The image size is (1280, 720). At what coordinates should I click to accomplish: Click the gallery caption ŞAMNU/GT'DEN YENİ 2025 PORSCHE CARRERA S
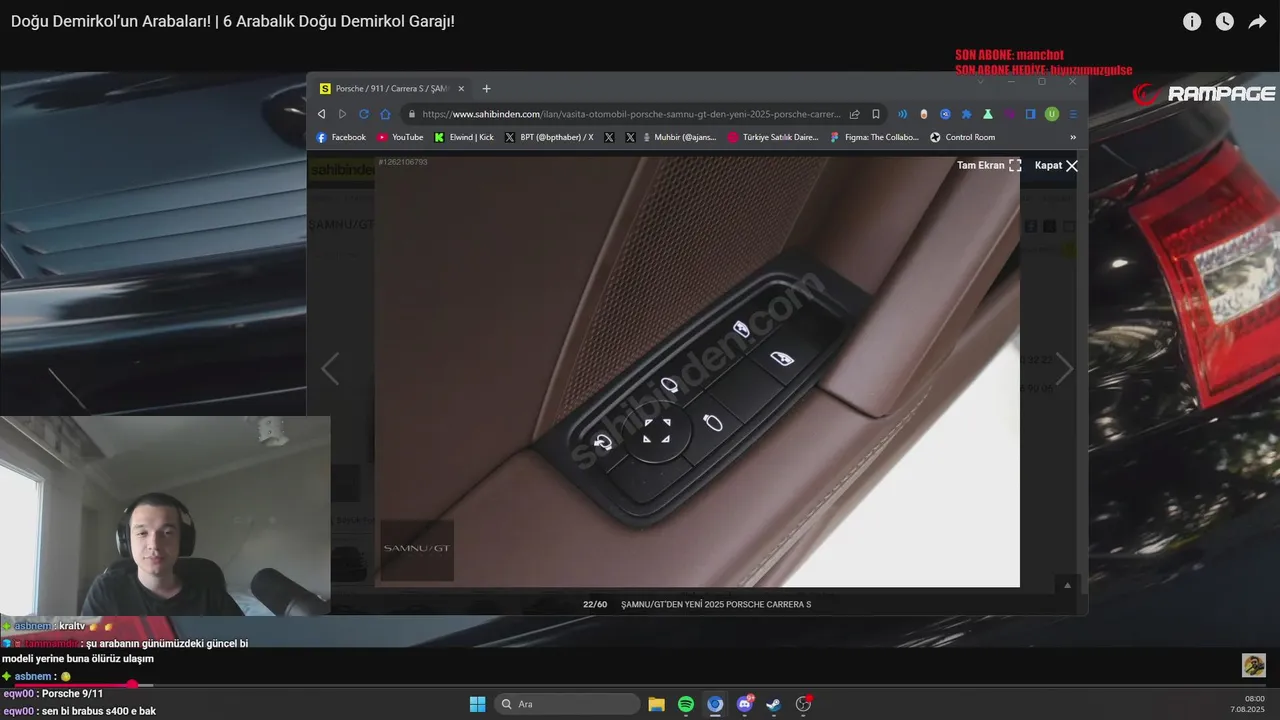[716, 604]
